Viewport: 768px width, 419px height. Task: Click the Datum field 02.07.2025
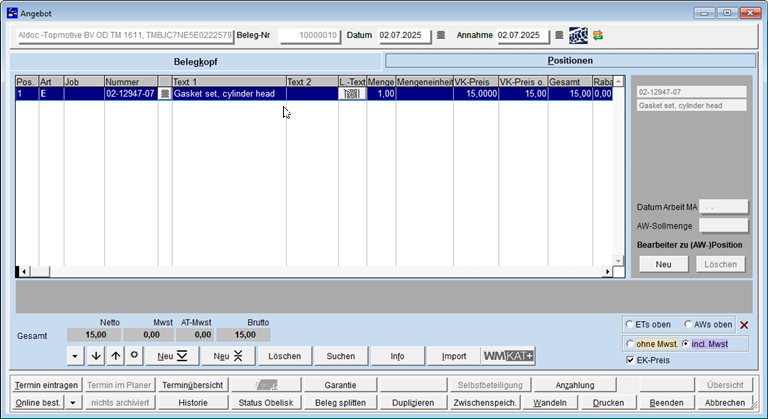[x=404, y=35]
